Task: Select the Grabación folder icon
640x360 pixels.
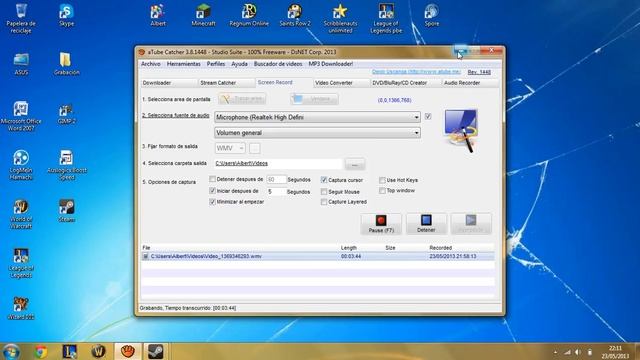Action: (x=66, y=64)
